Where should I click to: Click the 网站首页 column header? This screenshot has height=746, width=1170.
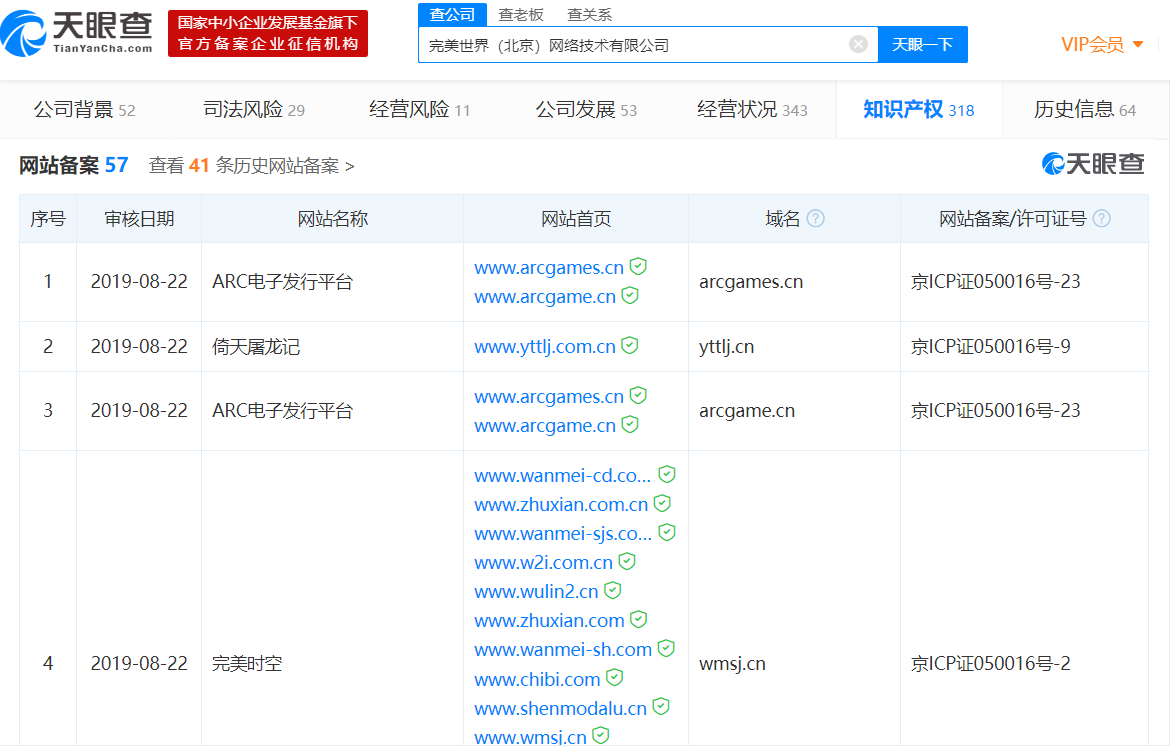[x=575, y=219]
